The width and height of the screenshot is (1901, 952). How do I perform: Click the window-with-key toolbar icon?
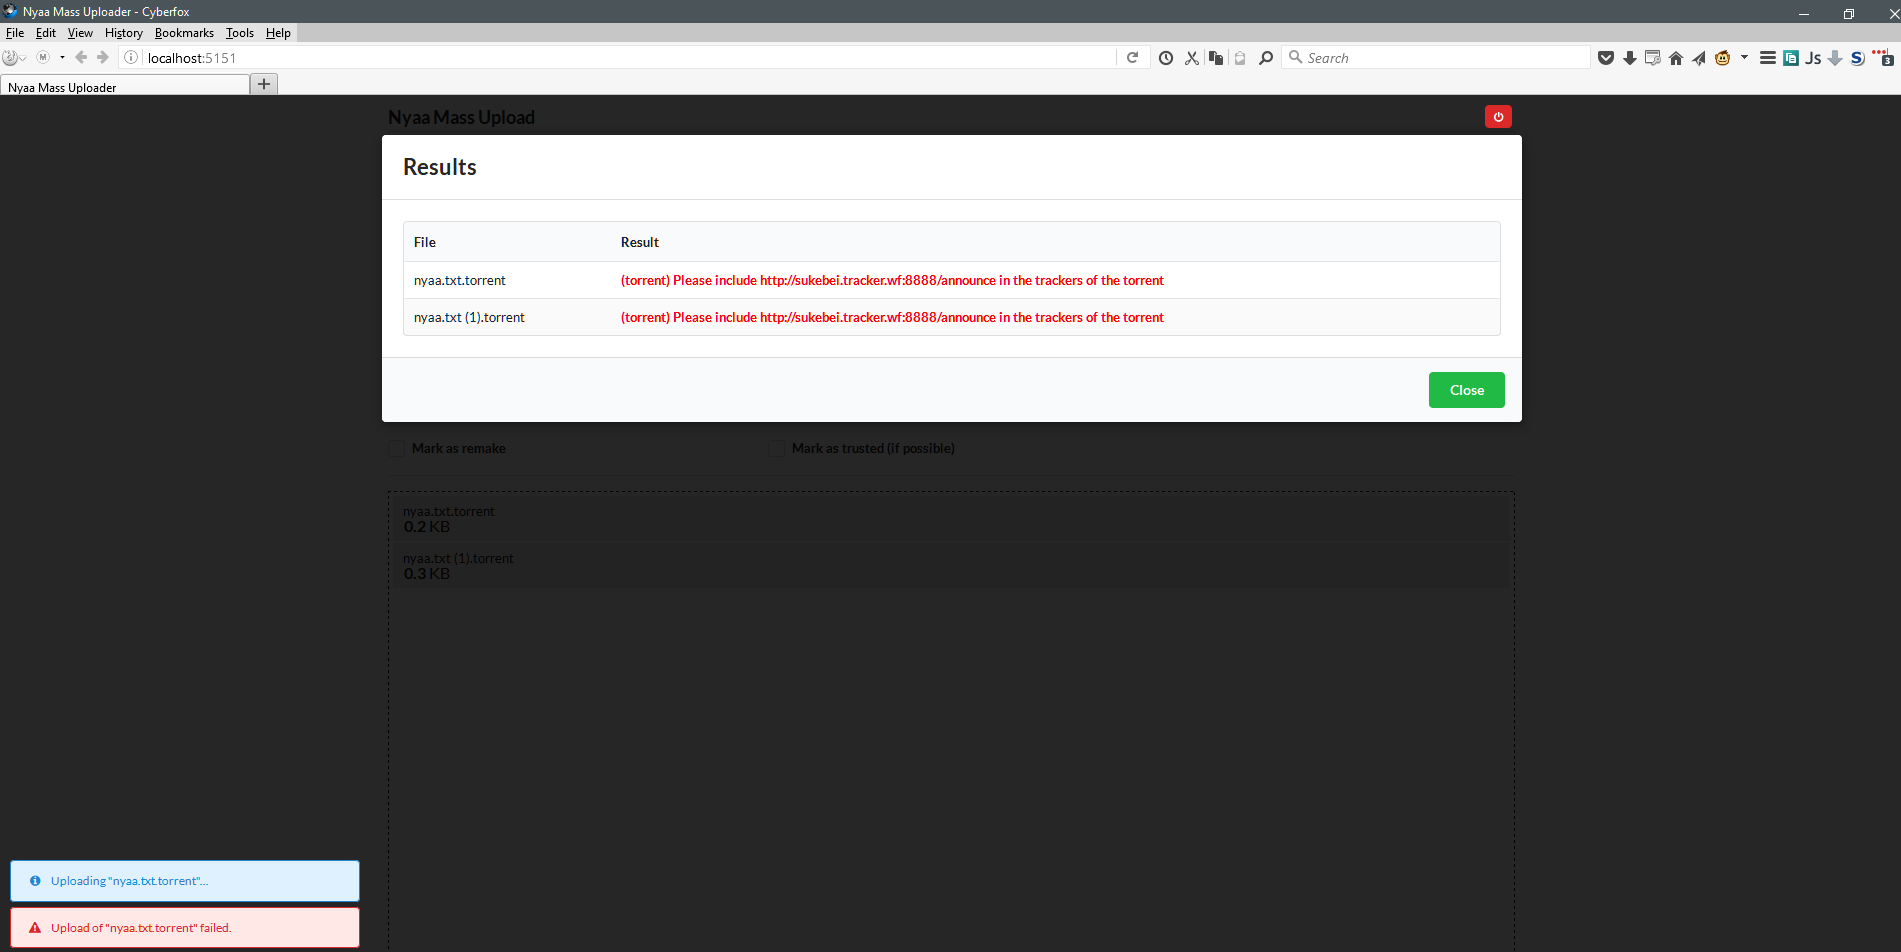(x=1653, y=58)
